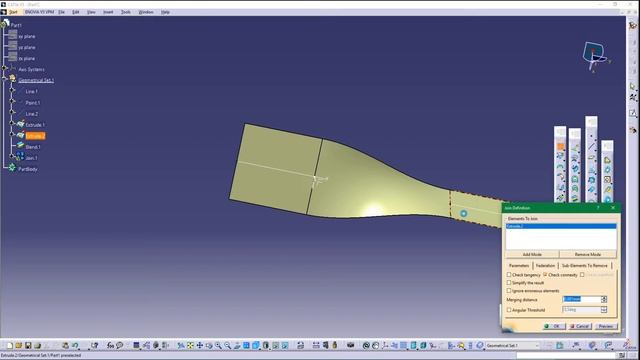Enable Simplify the result checkbox
The image size is (640, 360).
(x=509, y=282)
